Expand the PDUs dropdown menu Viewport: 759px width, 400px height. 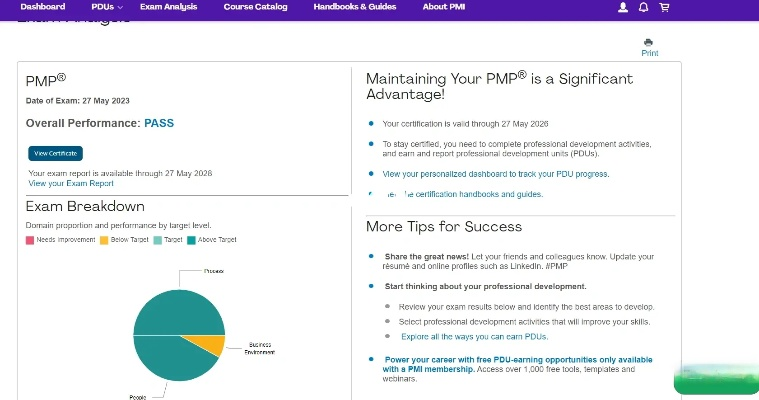point(107,7)
